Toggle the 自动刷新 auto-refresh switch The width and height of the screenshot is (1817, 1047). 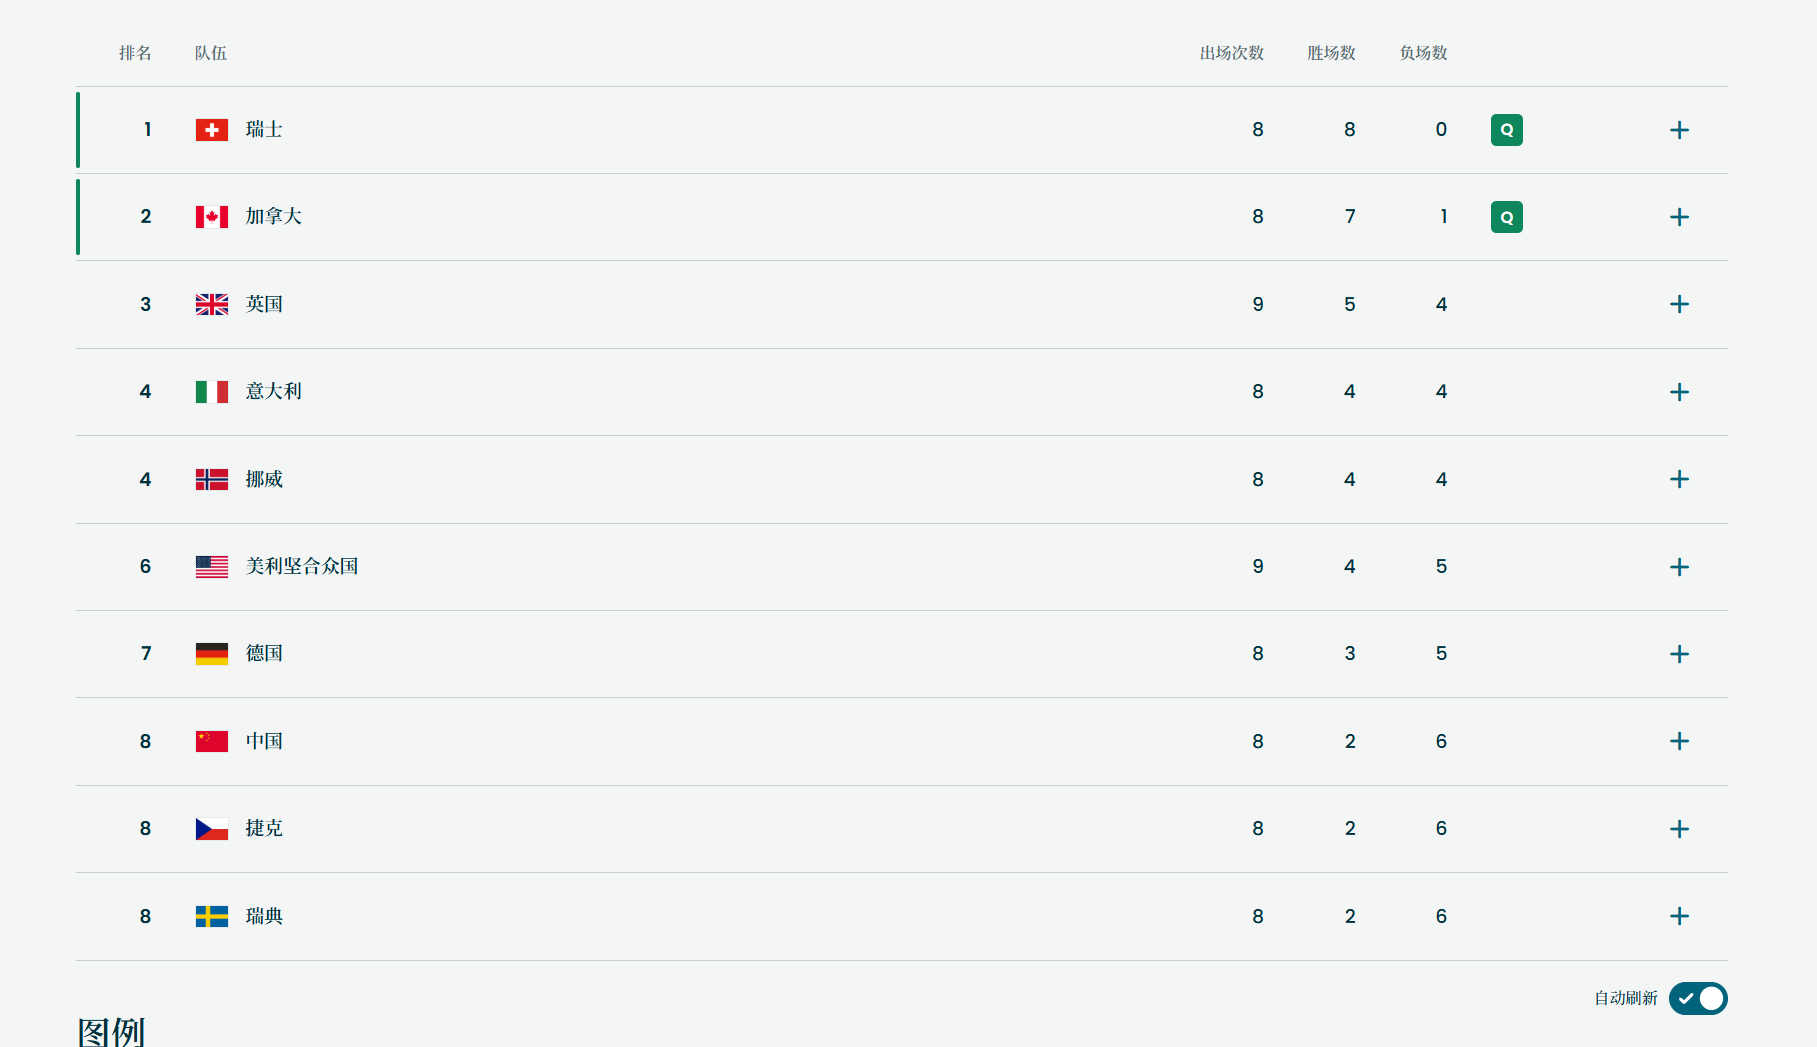coord(1698,998)
